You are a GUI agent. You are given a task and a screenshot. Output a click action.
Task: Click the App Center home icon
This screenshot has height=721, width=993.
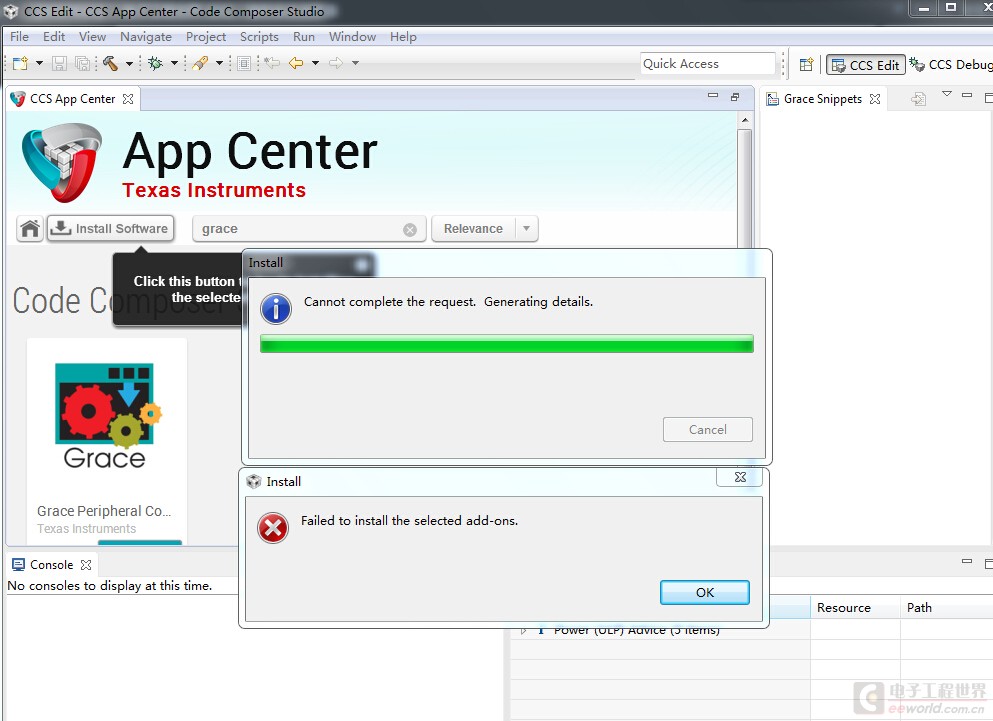(30, 229)
